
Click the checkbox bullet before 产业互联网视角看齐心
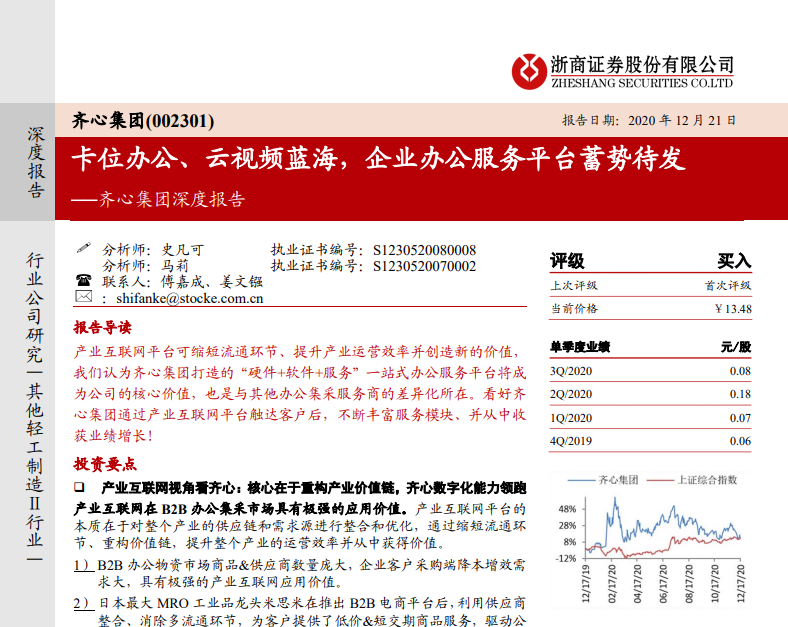pyautogui.click(x=79, y=486)
